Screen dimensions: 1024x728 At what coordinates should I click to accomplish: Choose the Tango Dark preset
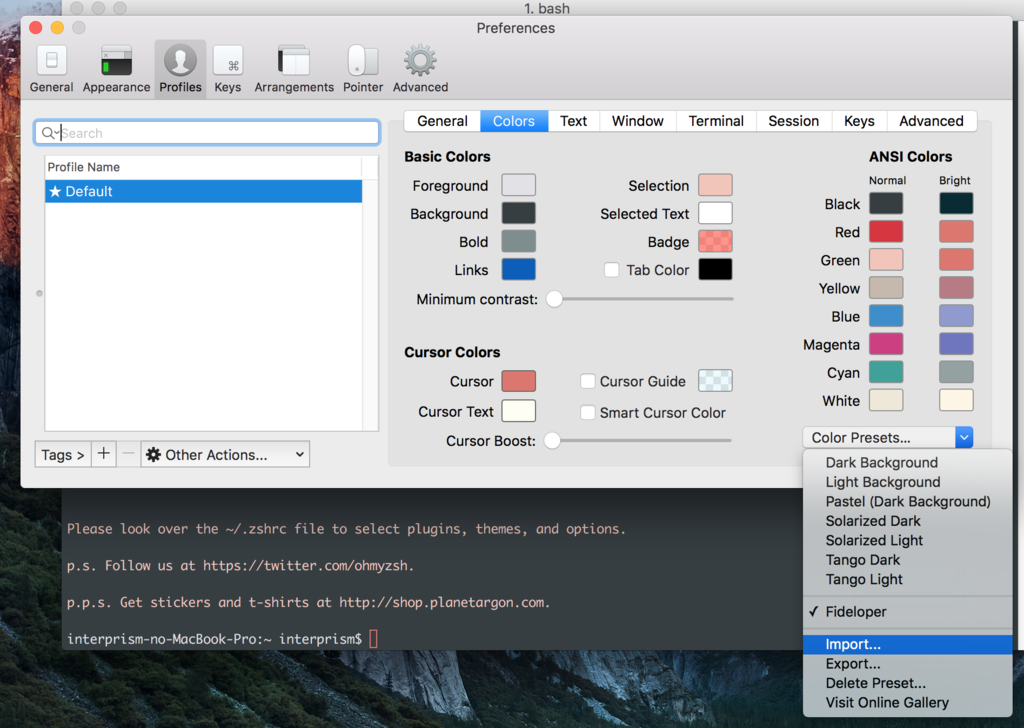[x=908, y=560]
